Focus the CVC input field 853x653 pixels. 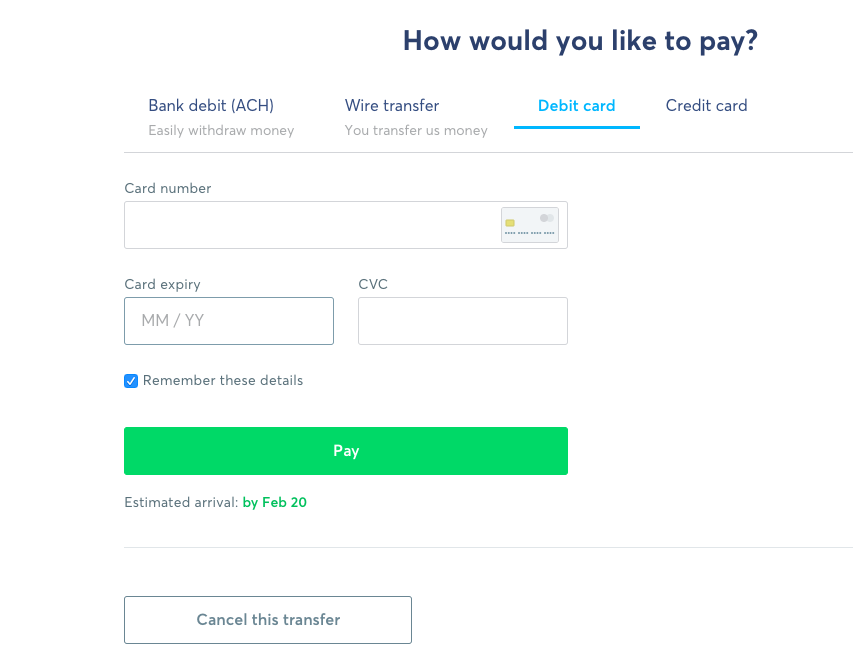[463, 321]
